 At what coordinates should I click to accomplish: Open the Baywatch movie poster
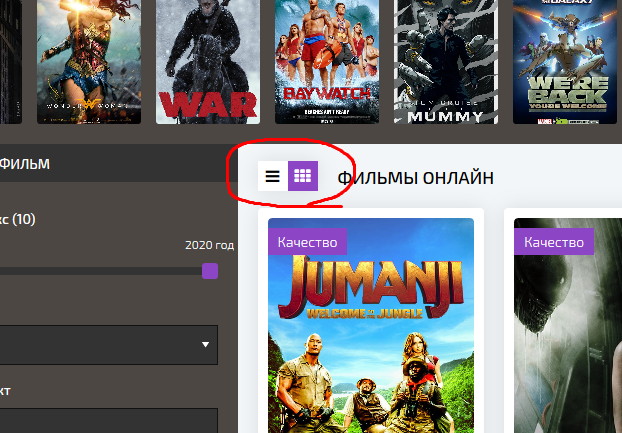click(327, 62)
